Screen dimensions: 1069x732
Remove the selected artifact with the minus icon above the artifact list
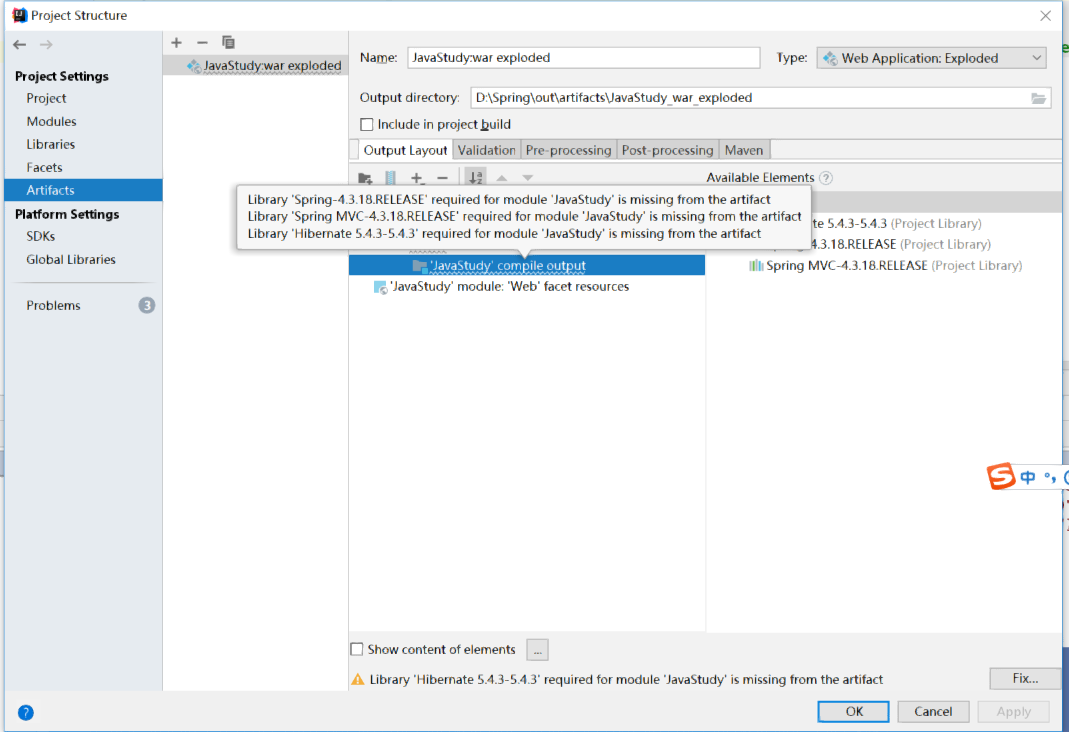pyautogui.click(x=202, y=43)
